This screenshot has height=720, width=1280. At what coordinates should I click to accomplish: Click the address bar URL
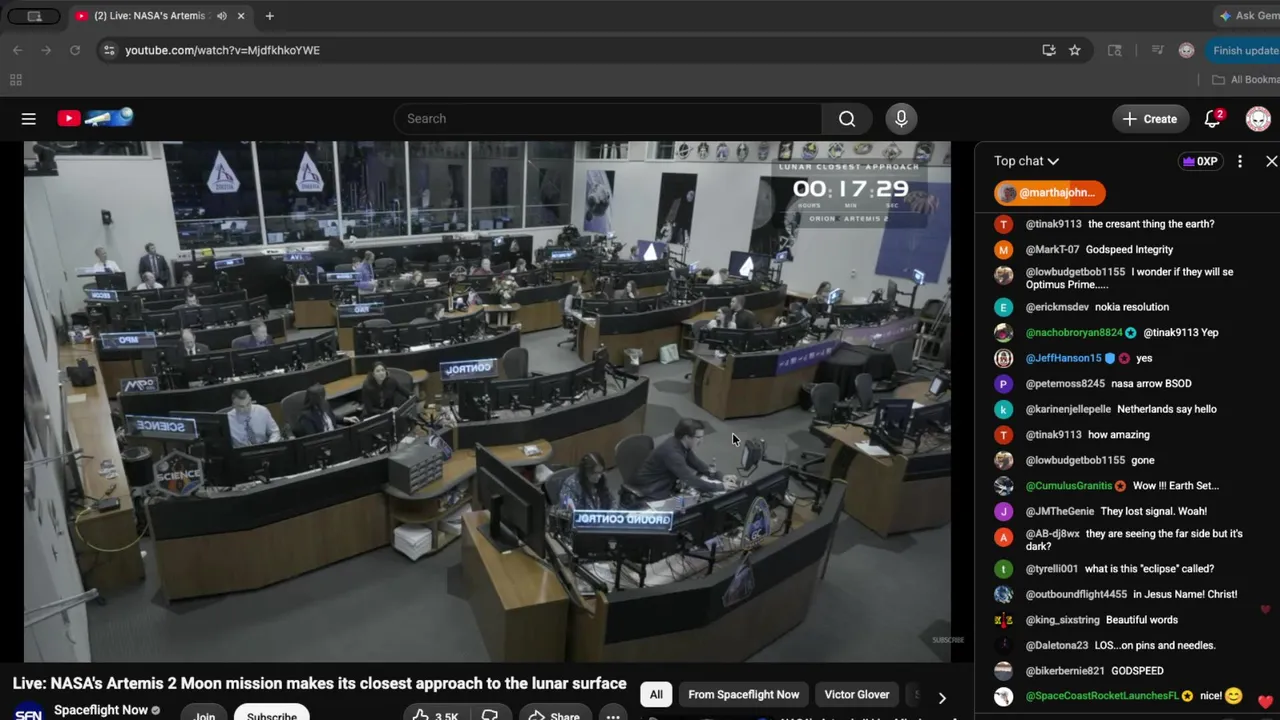[222, 50]
